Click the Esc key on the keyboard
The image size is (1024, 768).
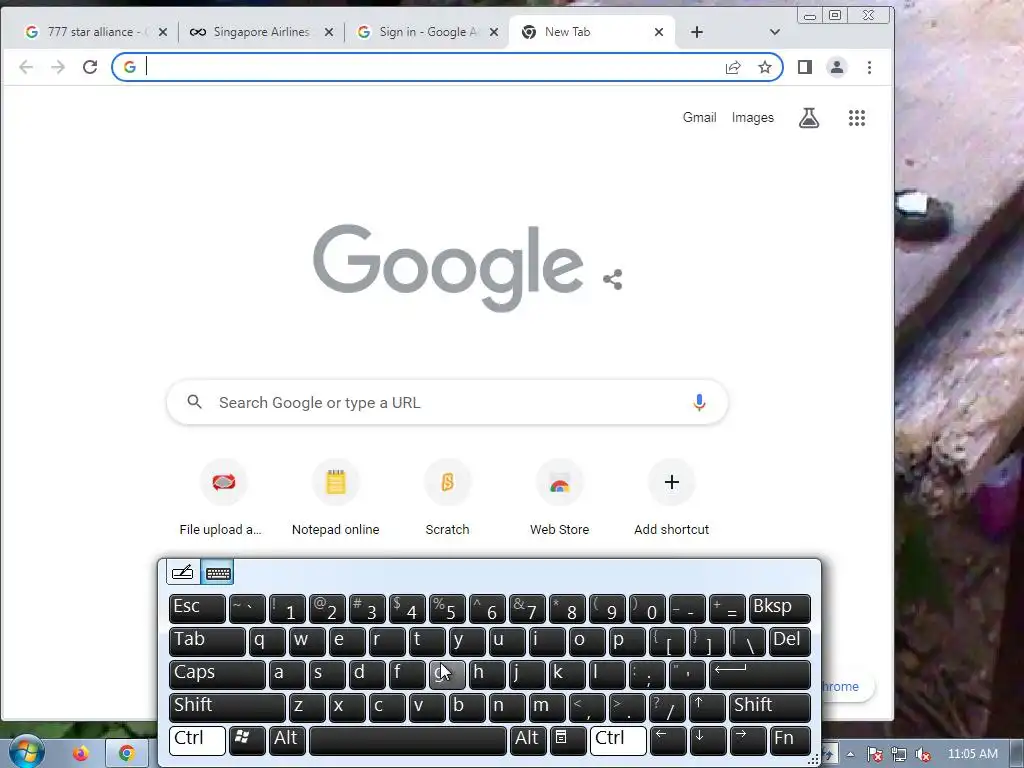click(x=197, y=609)
